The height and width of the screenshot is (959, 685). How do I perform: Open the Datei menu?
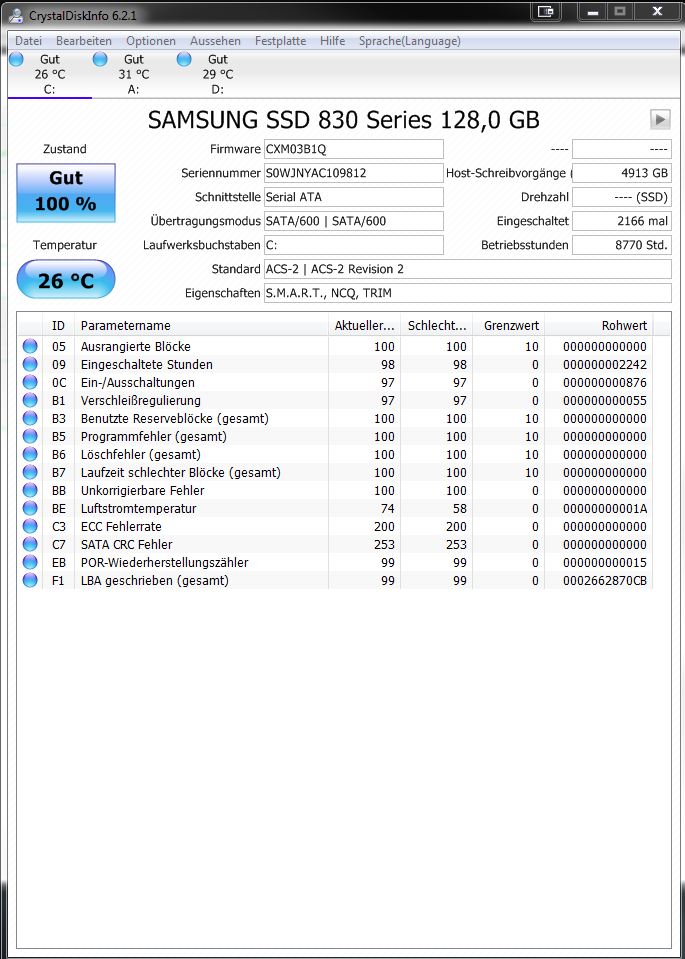click(x=28, y=41)
